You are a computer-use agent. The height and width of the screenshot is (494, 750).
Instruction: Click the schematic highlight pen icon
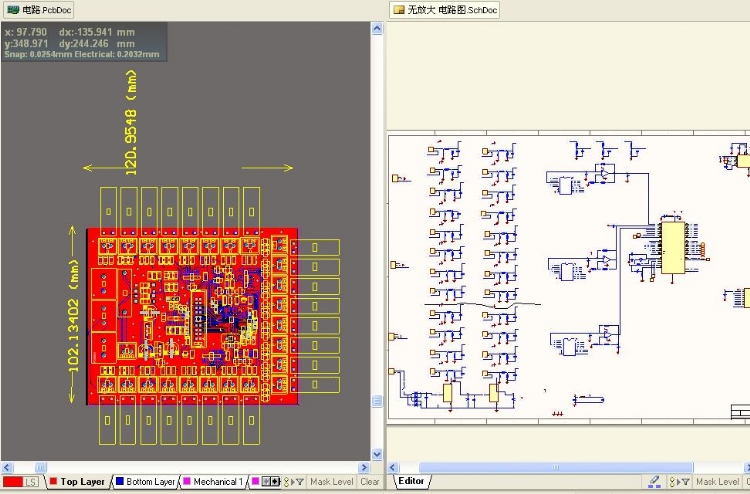pyautogui.click(x=654, y=482)
